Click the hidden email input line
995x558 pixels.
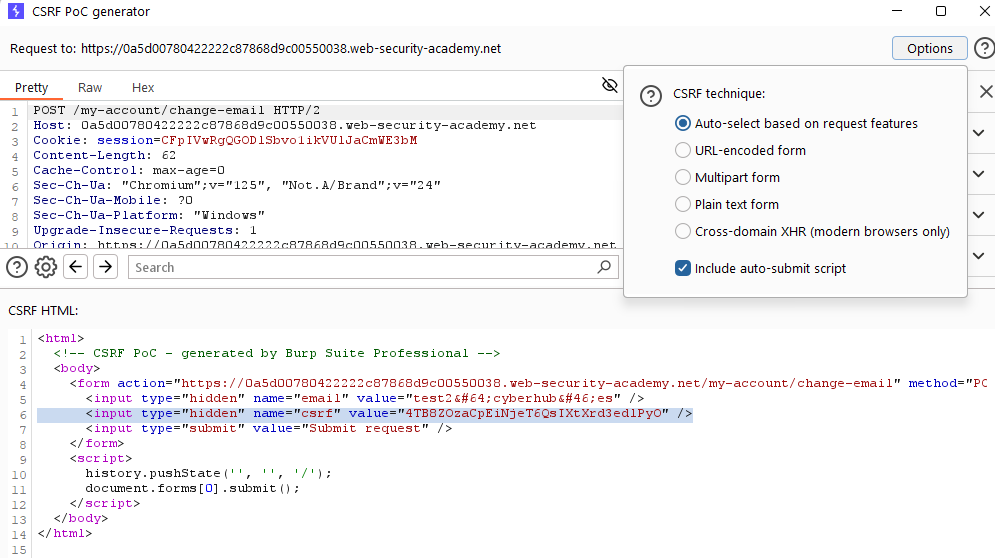[x=365, y=399]
